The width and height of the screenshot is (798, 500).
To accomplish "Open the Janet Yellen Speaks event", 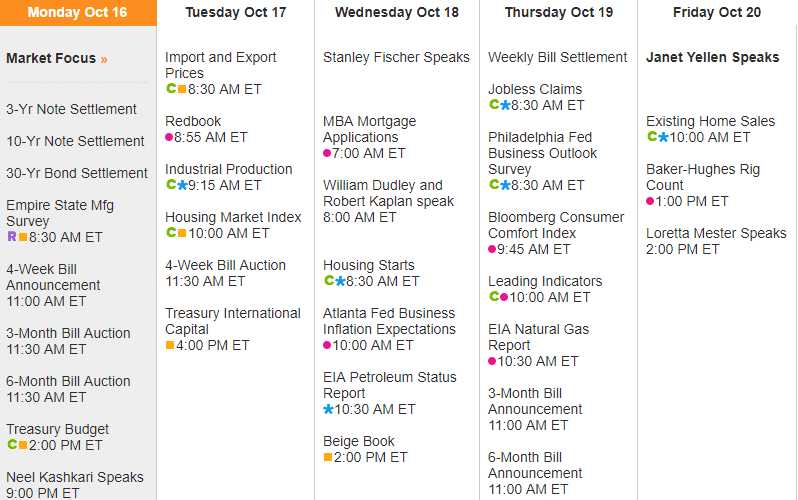I will coord(712,57).
